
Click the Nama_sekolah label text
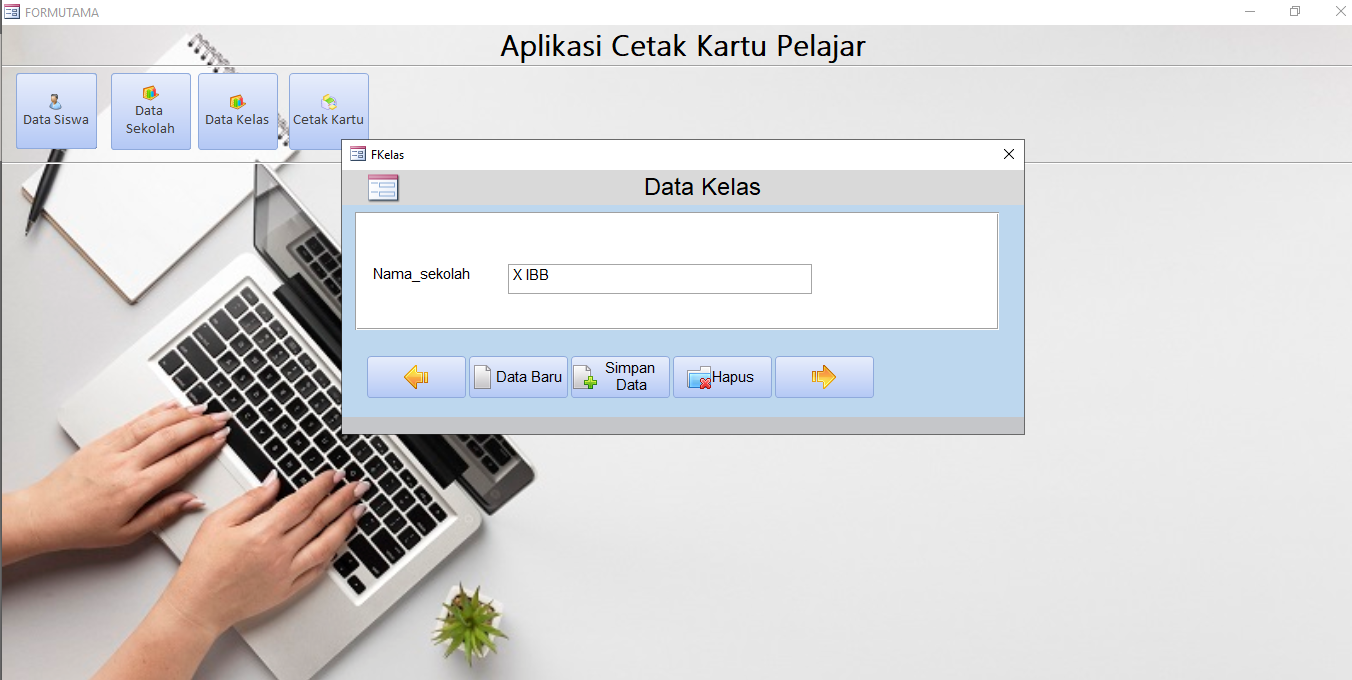tap(421, 274)
